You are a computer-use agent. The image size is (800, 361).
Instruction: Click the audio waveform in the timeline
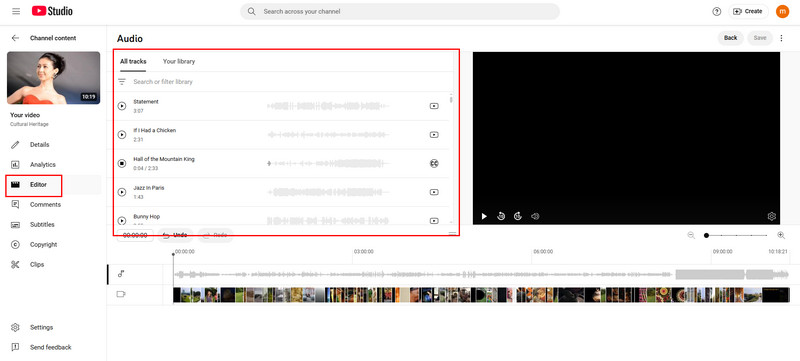point(482,274)
